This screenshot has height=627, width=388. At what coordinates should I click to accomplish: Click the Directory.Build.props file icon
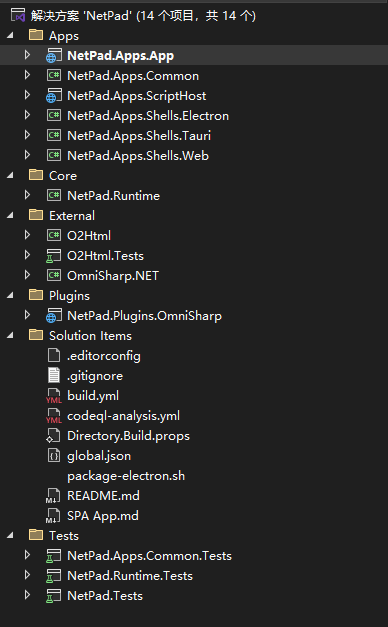pyautogui.click(x=53, y=435)
